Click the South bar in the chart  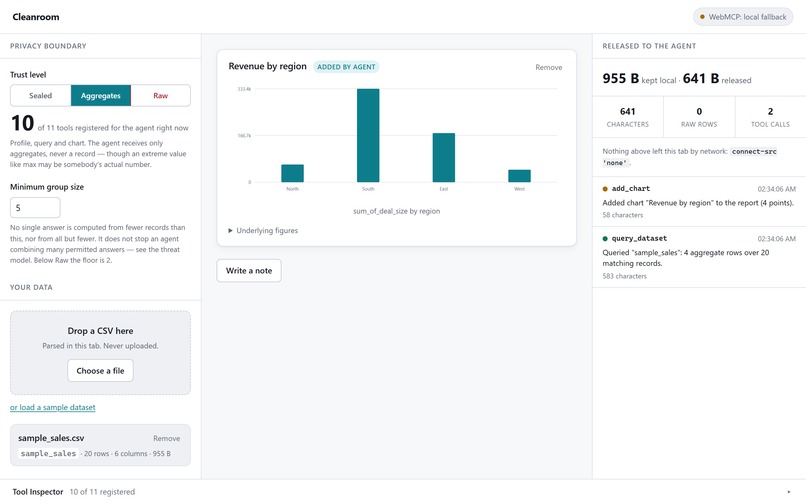[368, 135]
